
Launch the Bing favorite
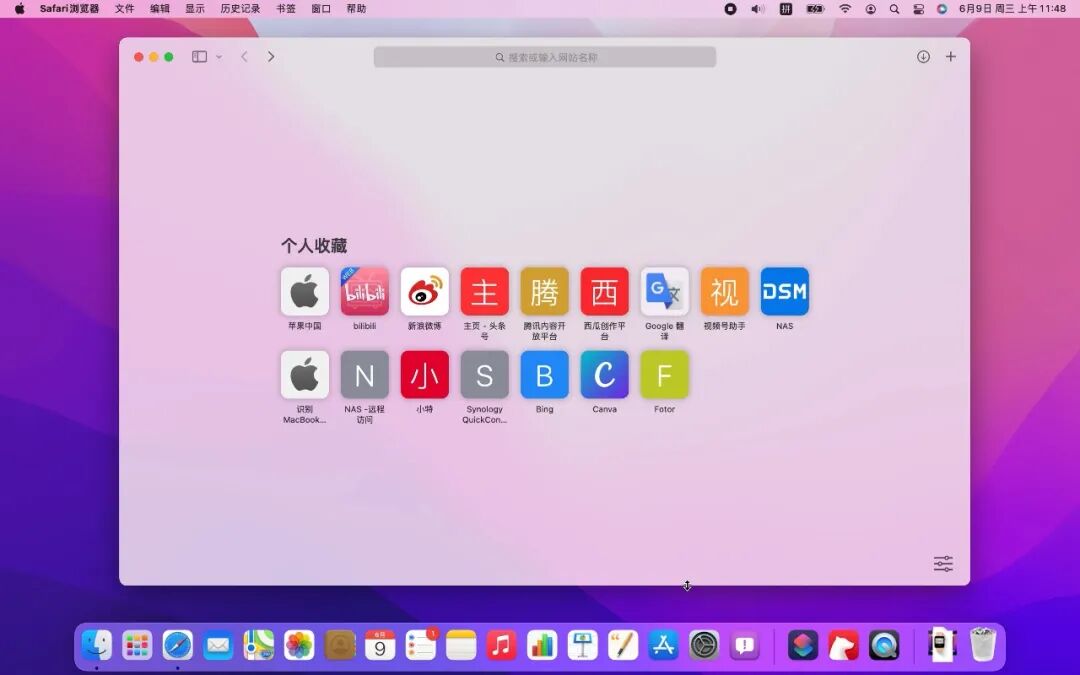point(544,377)
